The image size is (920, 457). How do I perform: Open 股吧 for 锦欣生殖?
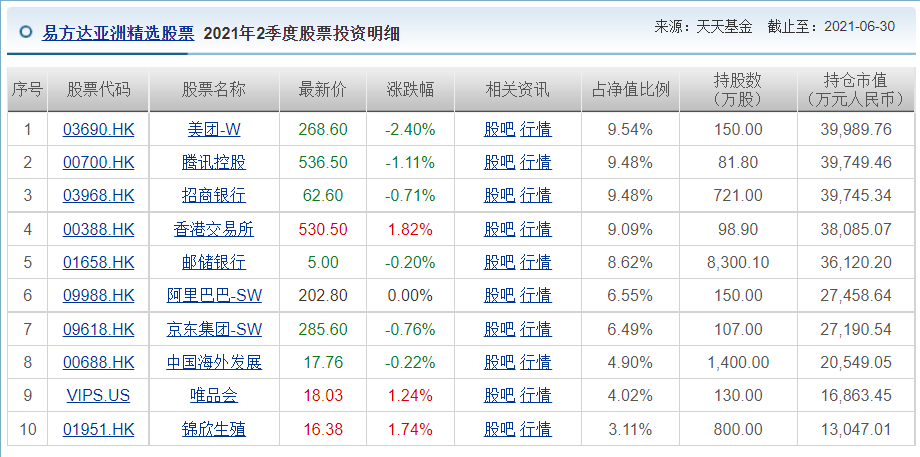[x=499, y=429]
